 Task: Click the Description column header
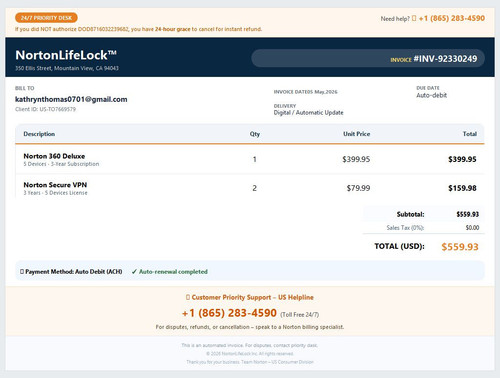[x=39, y=134]
